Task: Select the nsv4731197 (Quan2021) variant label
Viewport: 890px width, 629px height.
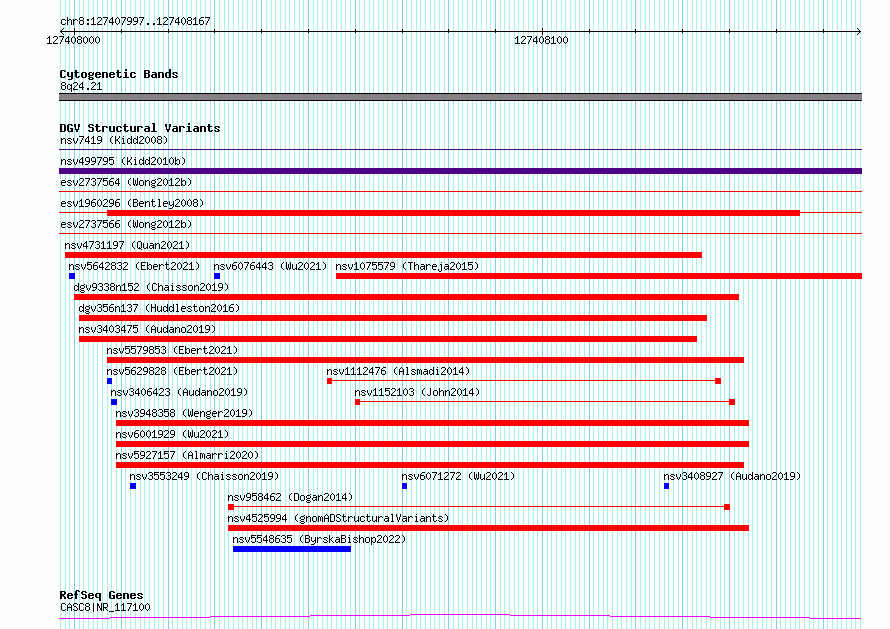Action: 127,245
